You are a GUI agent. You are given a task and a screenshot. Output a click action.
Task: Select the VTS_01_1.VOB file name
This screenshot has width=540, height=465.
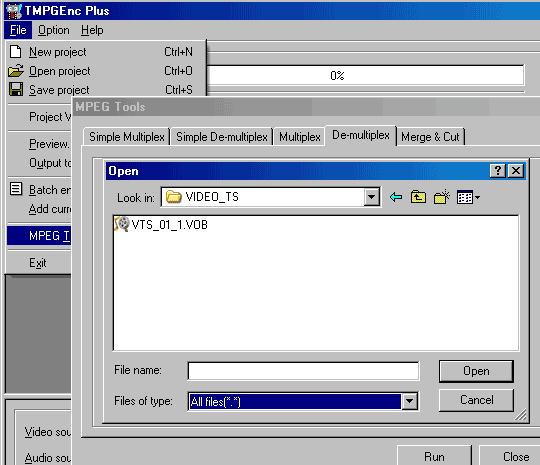pyautogui.click(x=169, y=225)
